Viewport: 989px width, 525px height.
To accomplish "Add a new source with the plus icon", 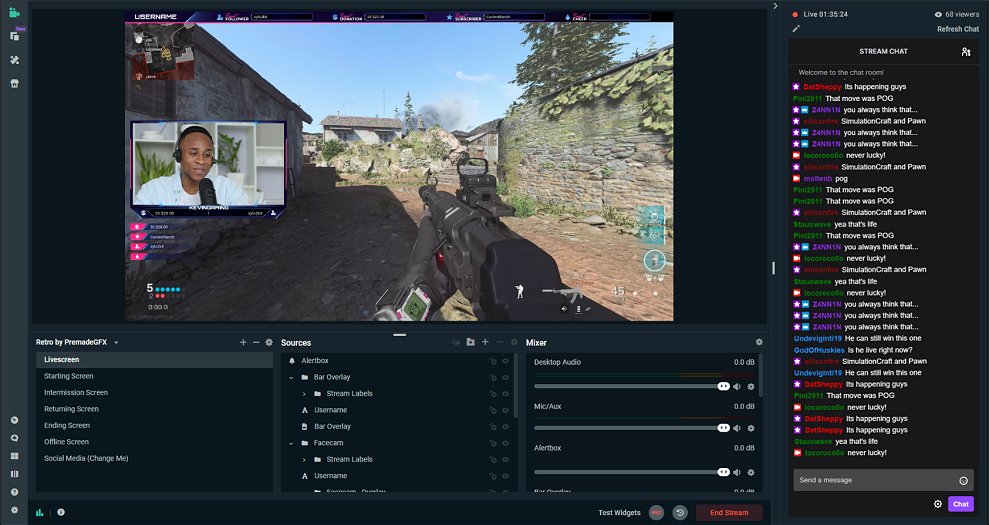I will (485, 342).
